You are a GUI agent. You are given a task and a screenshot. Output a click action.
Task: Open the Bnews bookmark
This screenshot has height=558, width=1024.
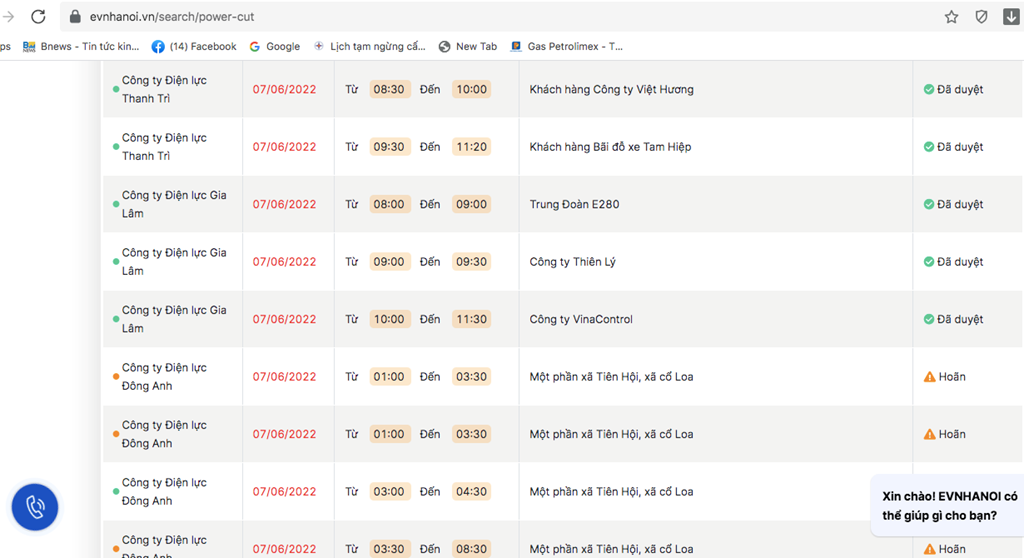(x=80, y=46)
